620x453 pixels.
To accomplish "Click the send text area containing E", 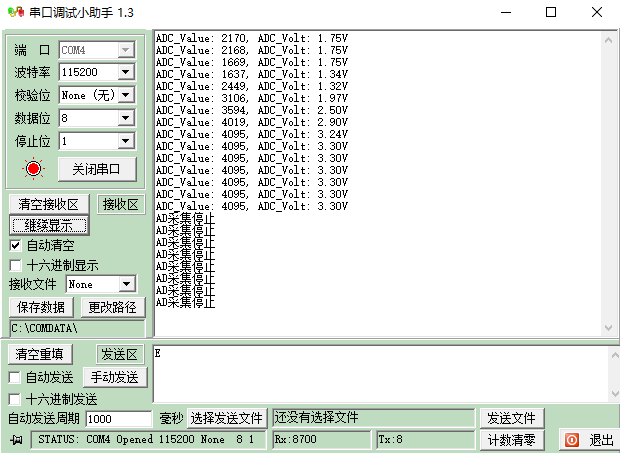I will (x=381, y=374).
